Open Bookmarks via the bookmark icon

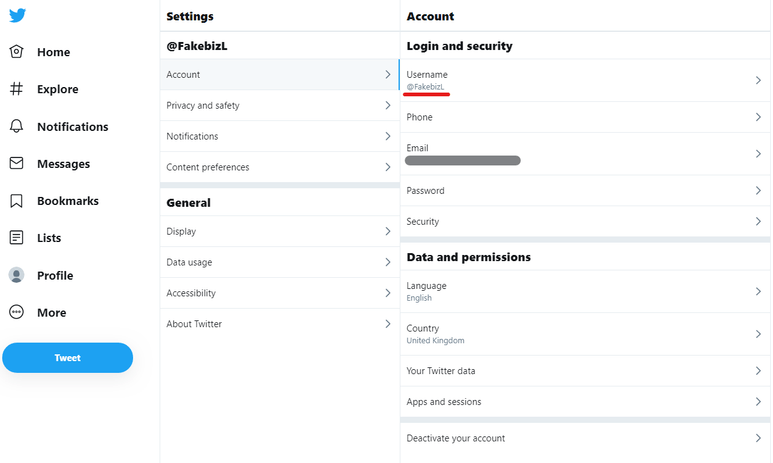tap(16, 201)
